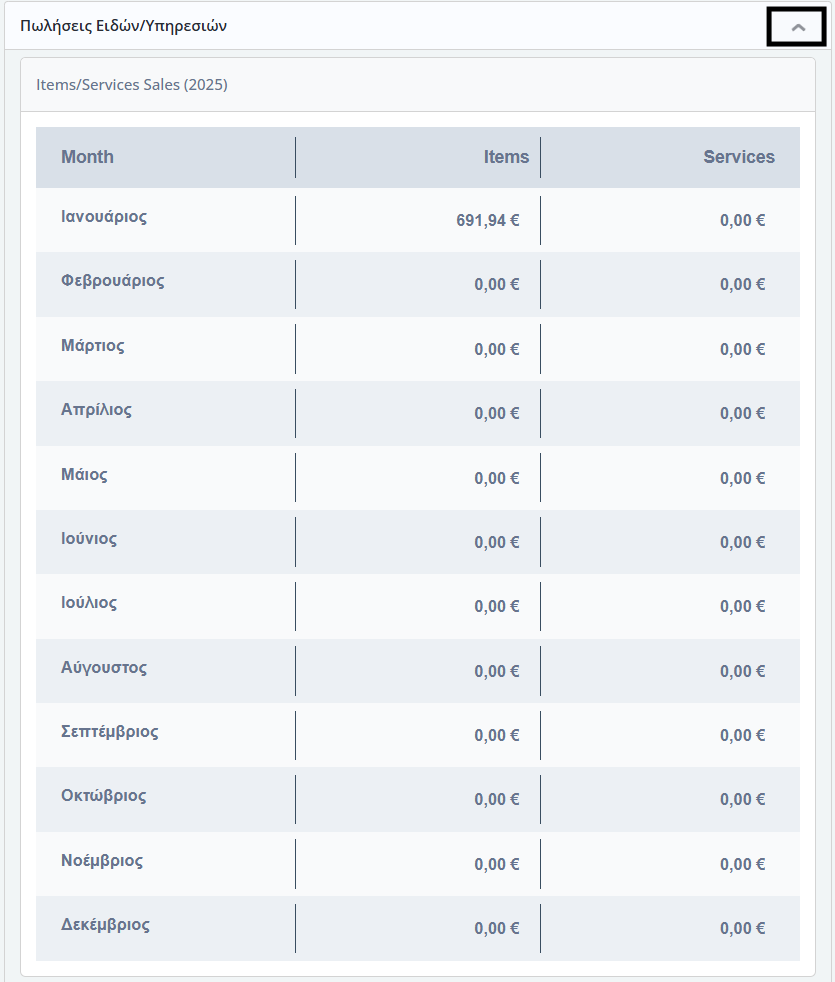Select the Items column header
The height and width of the screenshot is (982, 835).
[x=506, y=157]
